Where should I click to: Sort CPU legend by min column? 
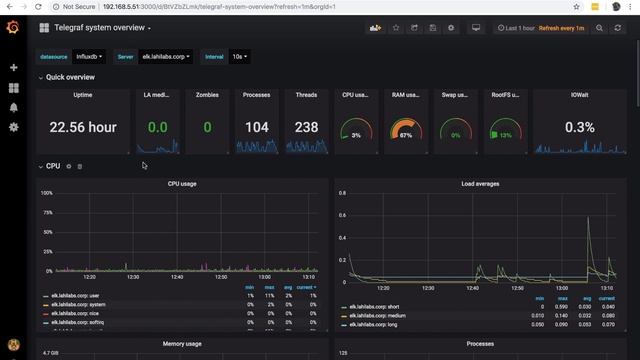pos(249,287)
